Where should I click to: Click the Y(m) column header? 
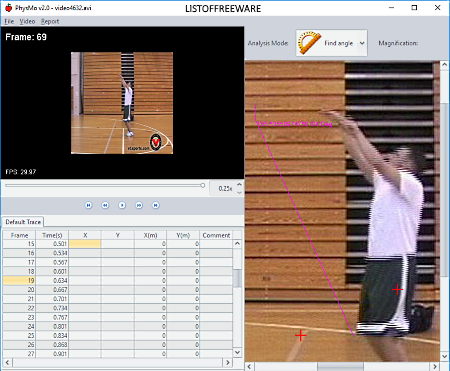click(183, 235)
